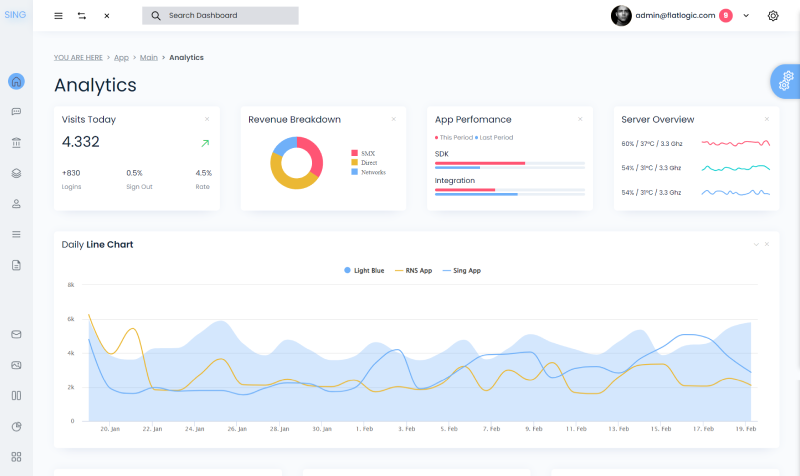Image resolution: width=800 pixels, height=476 pixels.
Task: Click the SMX red legend swatch
Action: 355,153
